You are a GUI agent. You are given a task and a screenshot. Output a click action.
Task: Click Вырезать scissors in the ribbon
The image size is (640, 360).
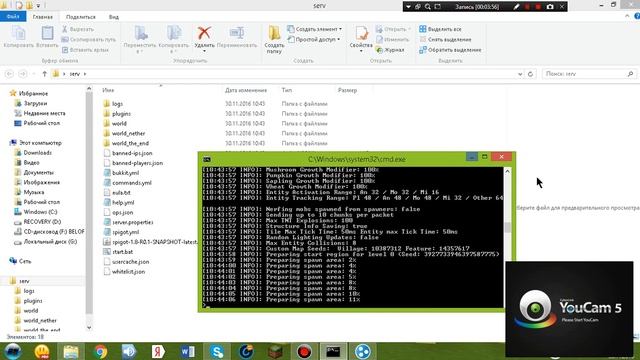[x=78, y=29]
